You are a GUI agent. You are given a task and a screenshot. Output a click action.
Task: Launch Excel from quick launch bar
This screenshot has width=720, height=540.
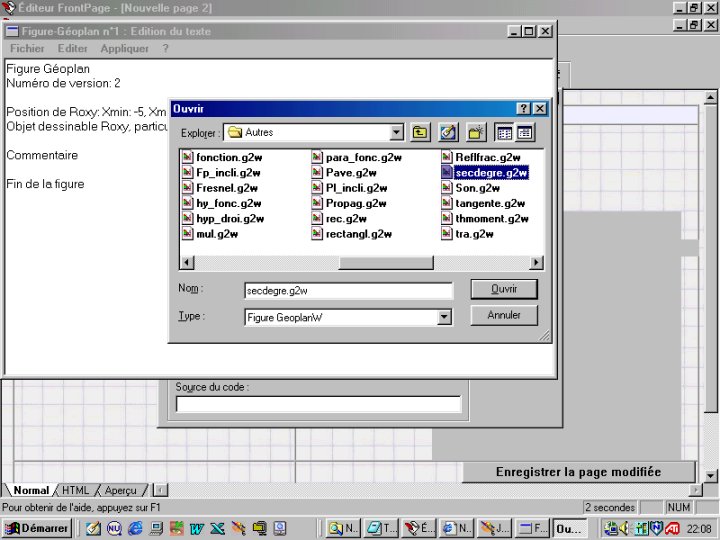pyautogui.click(x=218, y=529)
